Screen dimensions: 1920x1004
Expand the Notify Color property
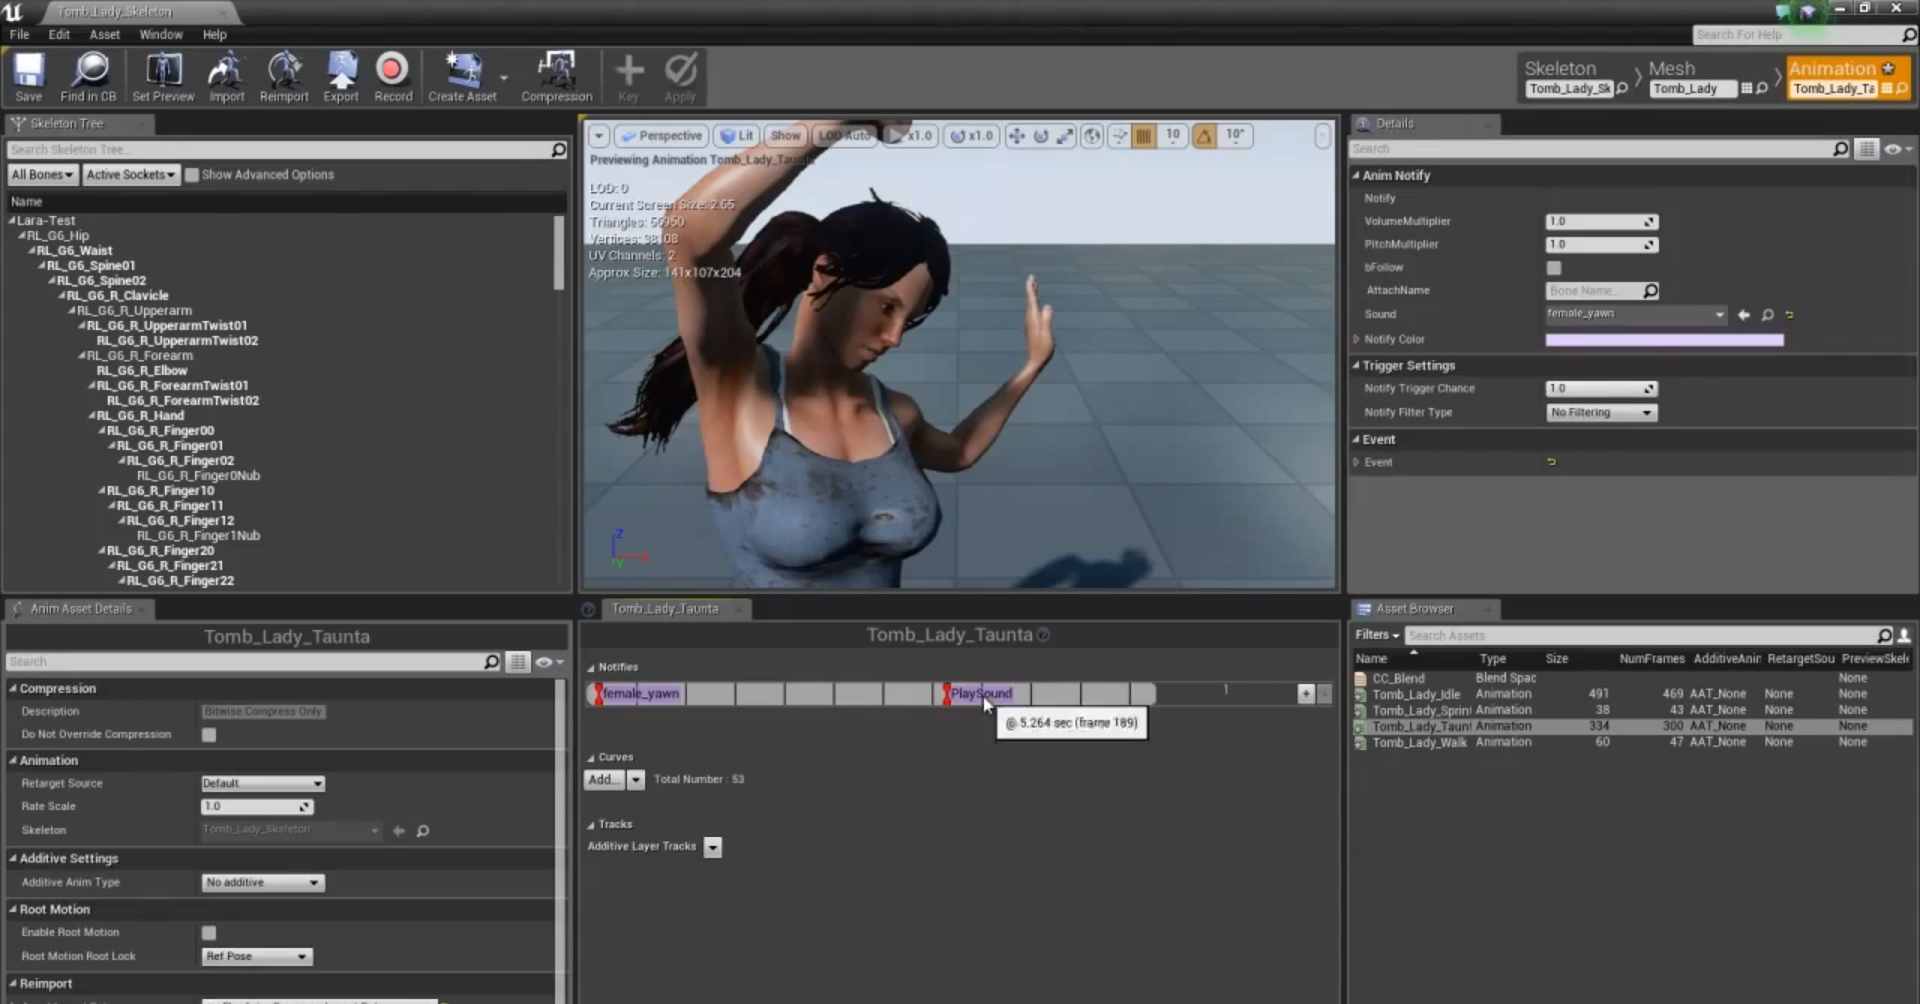1357,340
